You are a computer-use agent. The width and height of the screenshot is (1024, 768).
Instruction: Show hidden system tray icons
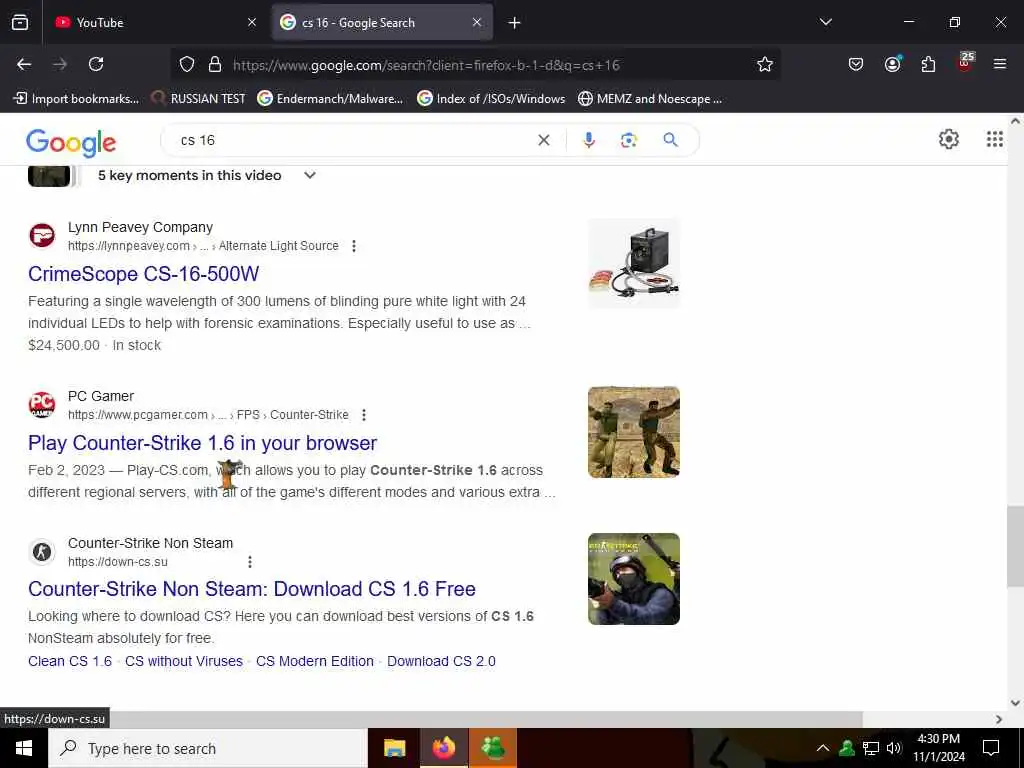[823, 748]
